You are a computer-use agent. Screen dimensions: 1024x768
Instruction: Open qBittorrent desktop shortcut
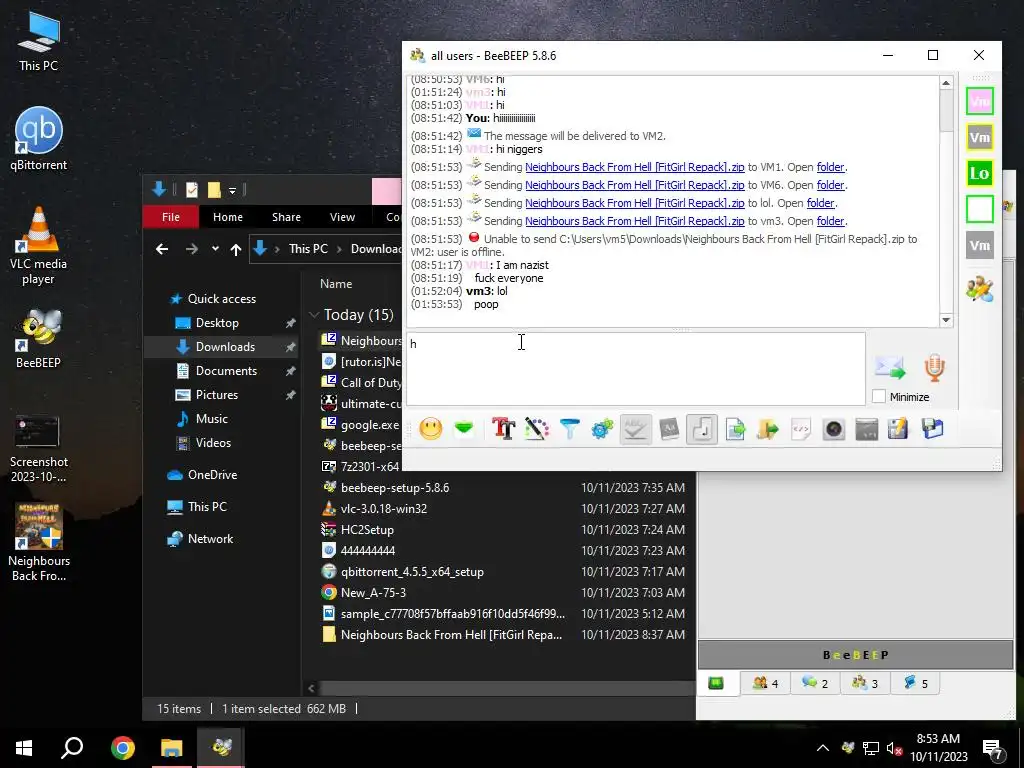38,139
